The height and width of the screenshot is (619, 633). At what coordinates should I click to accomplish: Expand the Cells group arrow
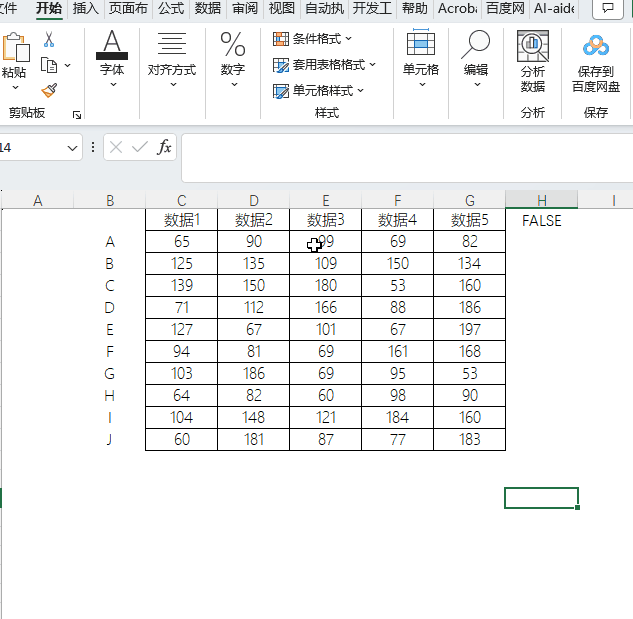[422, 84]
